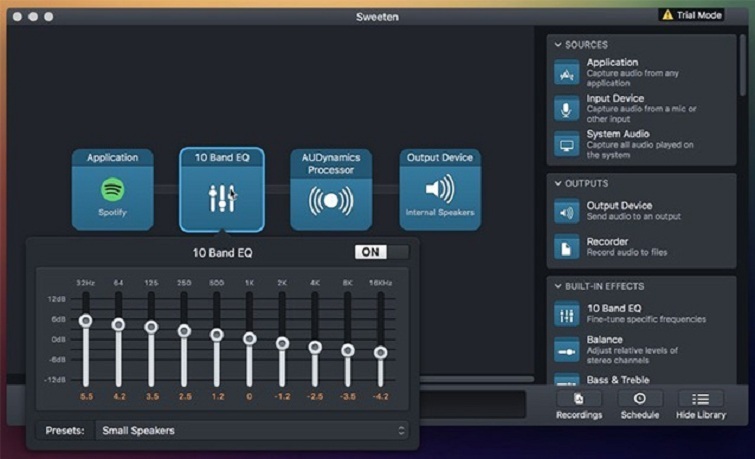Choose the System Audio source icon
Image resolution: width=755 pixels, height=459 pixels.
pos(567,144)
